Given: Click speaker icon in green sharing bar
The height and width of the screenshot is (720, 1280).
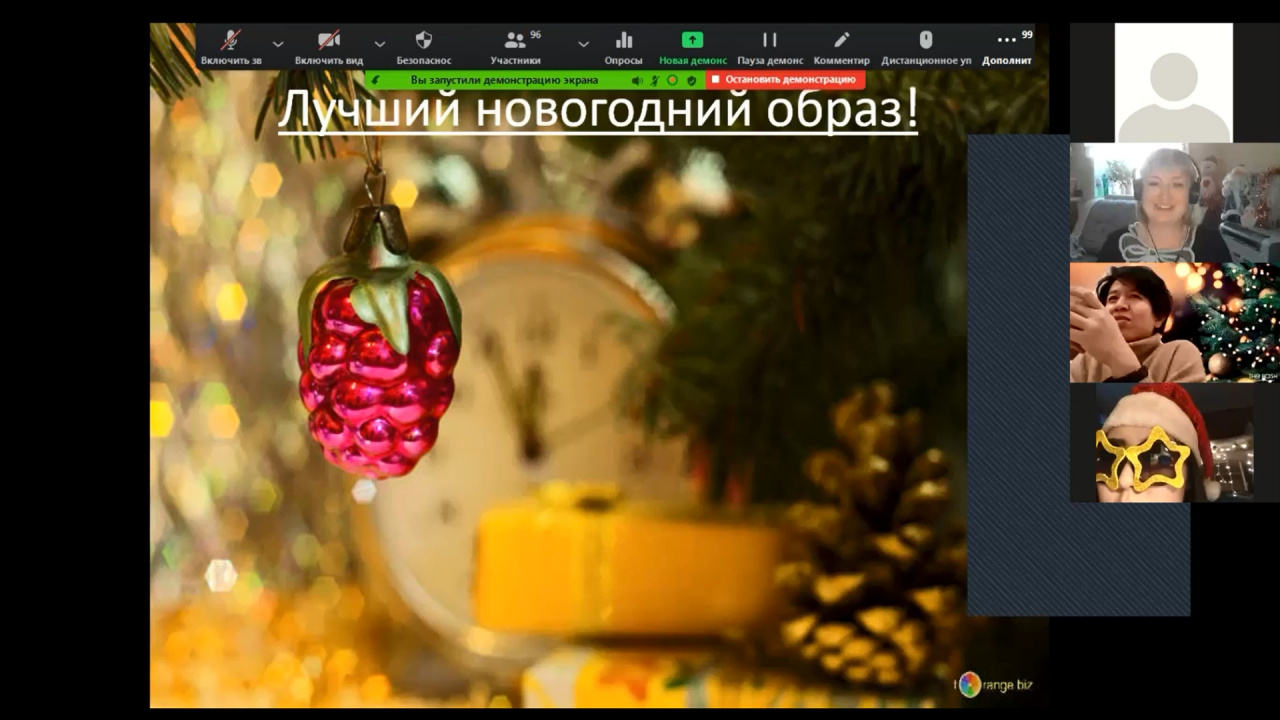Looking at the screenshot, I should point(637,80).
